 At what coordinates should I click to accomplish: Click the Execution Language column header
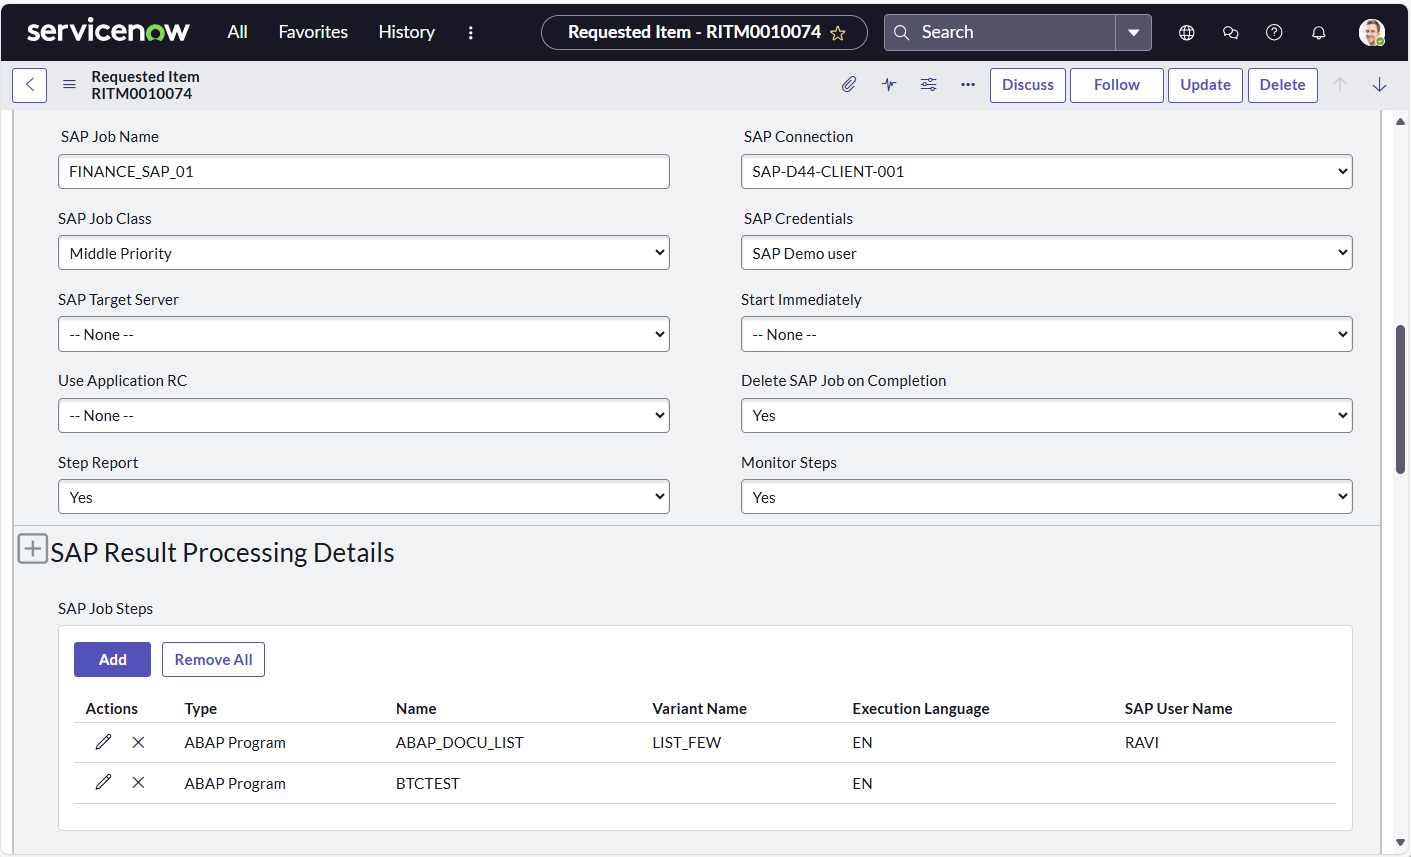pos(921,709)
